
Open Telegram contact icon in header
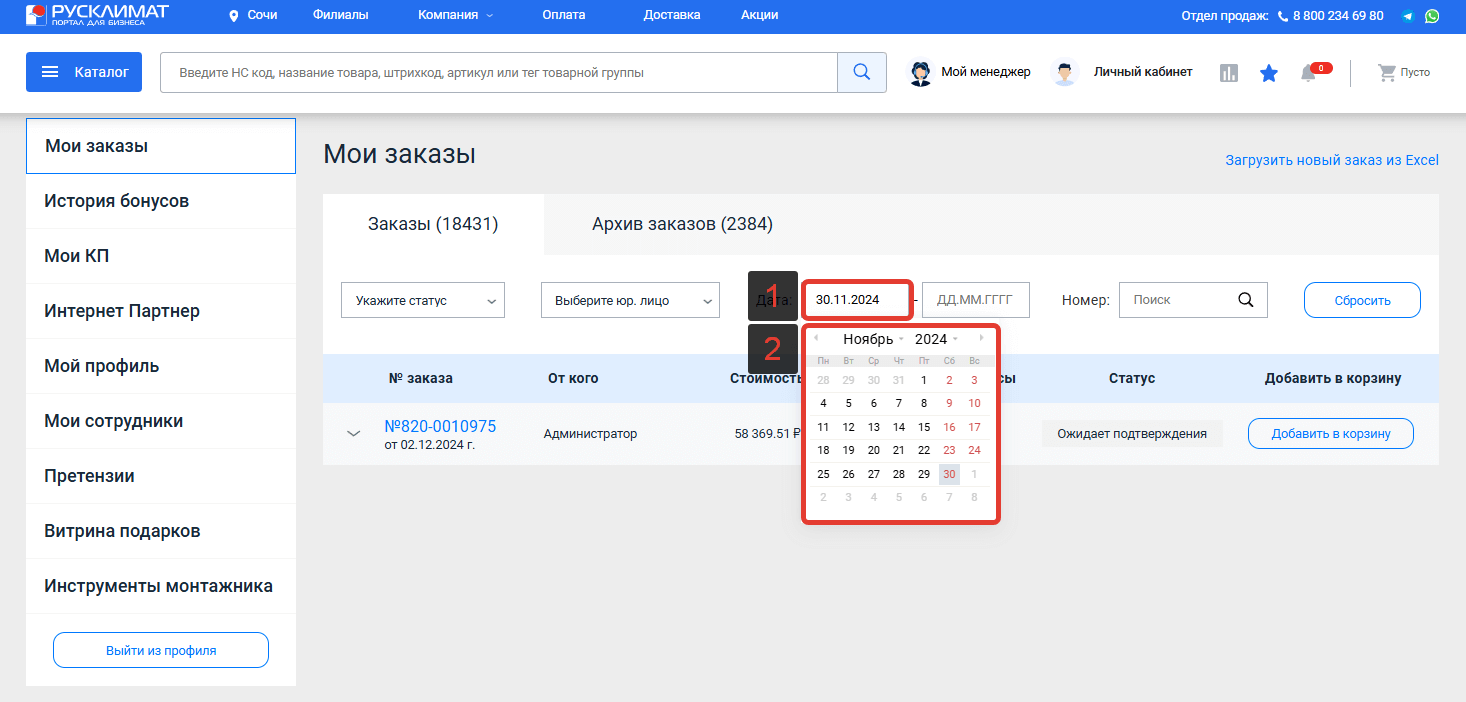1408,16
